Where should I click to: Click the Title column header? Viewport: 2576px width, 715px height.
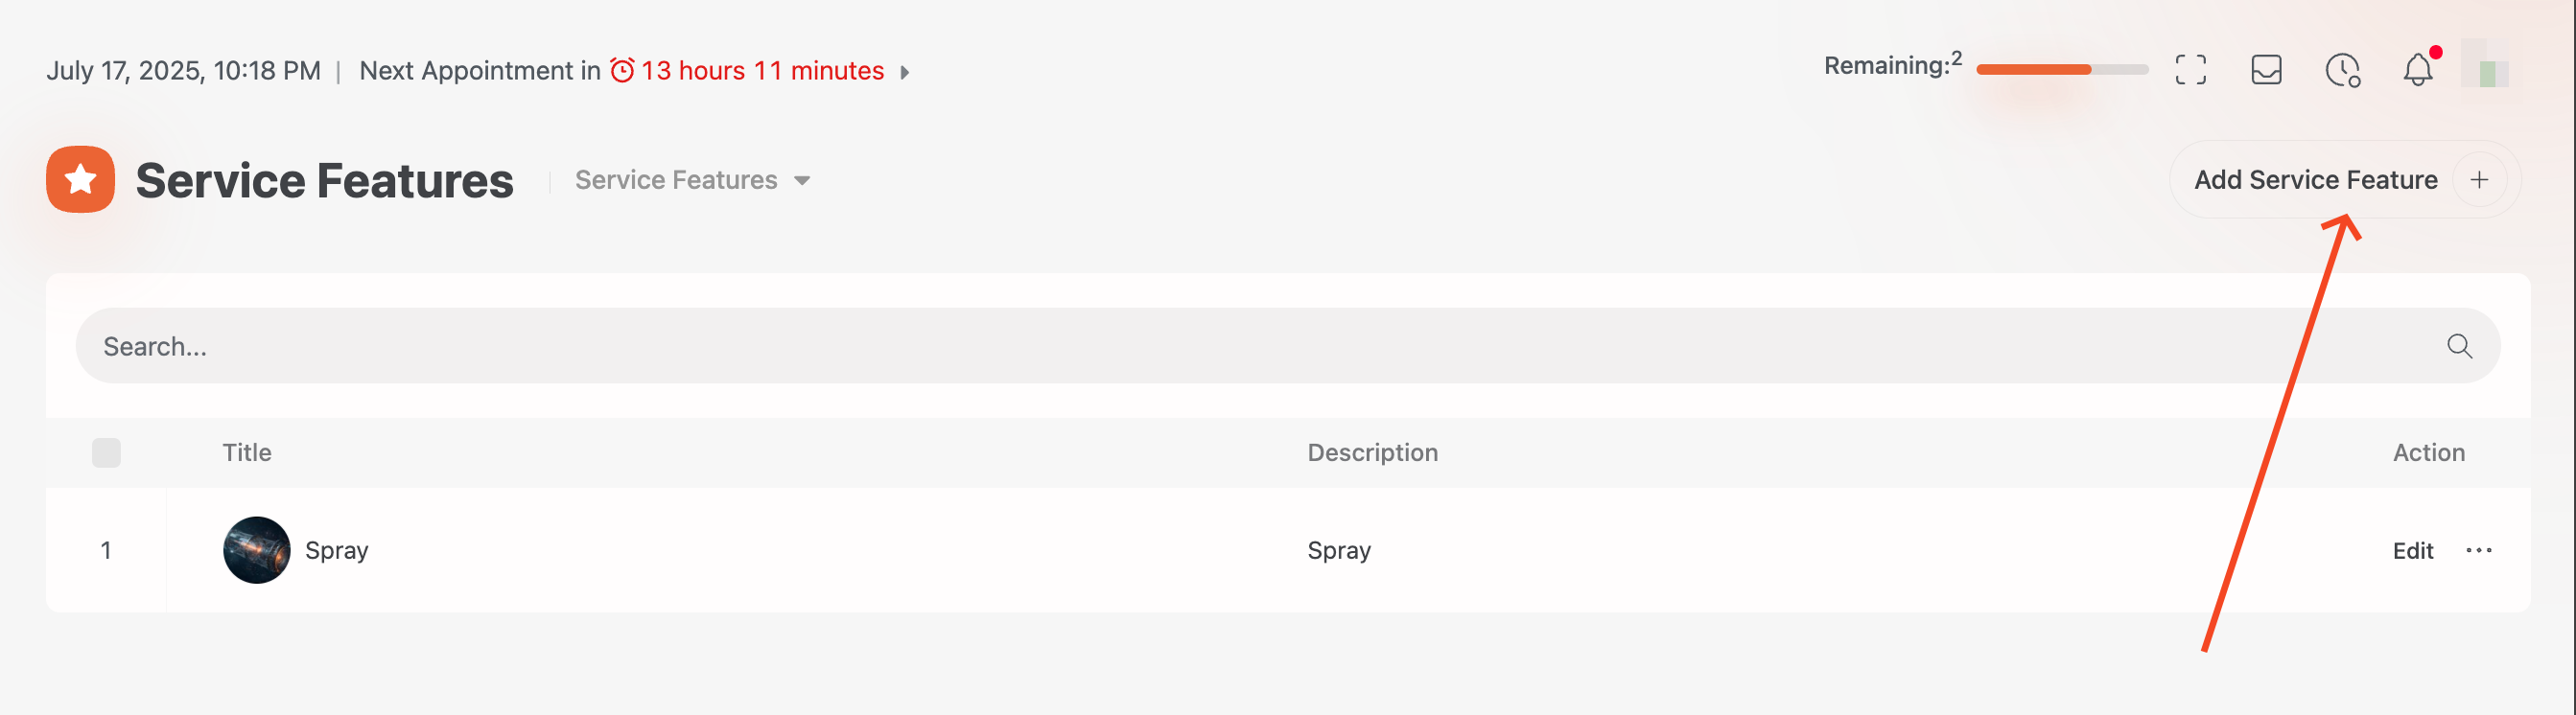tap(247, 453)
